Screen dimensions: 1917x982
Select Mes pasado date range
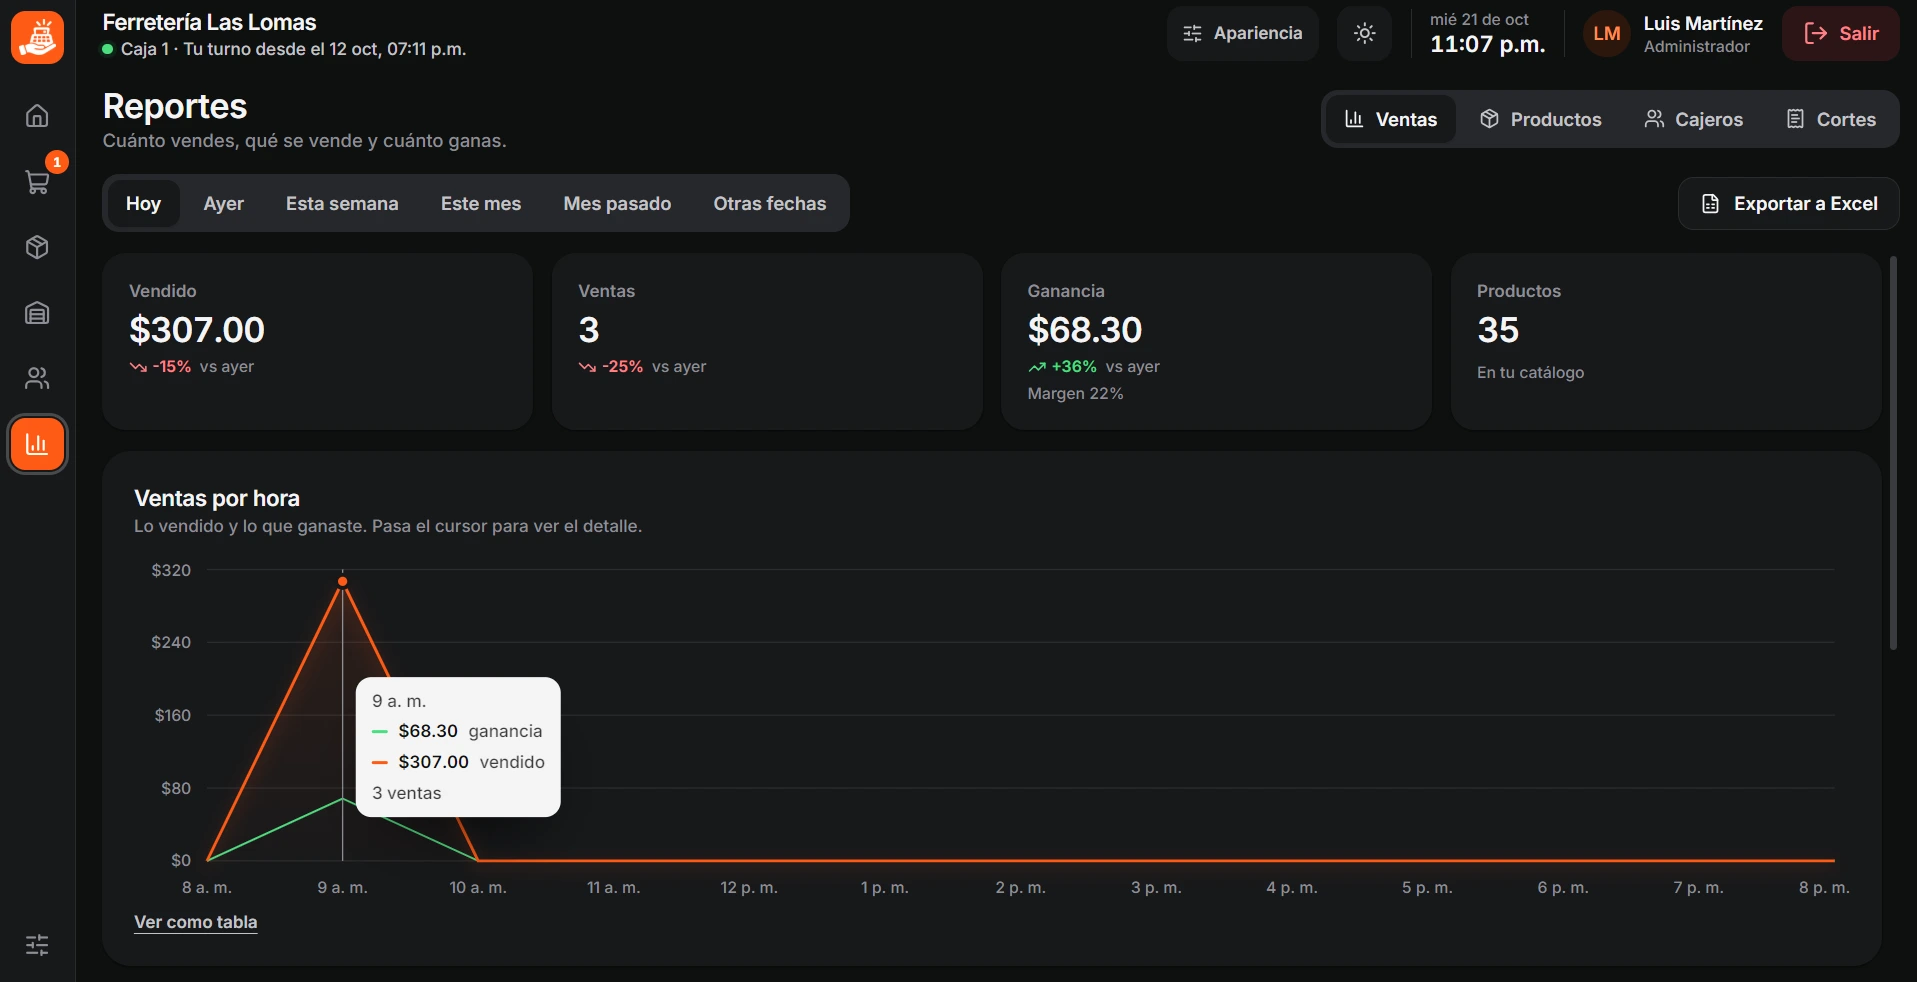coord(617,203)
